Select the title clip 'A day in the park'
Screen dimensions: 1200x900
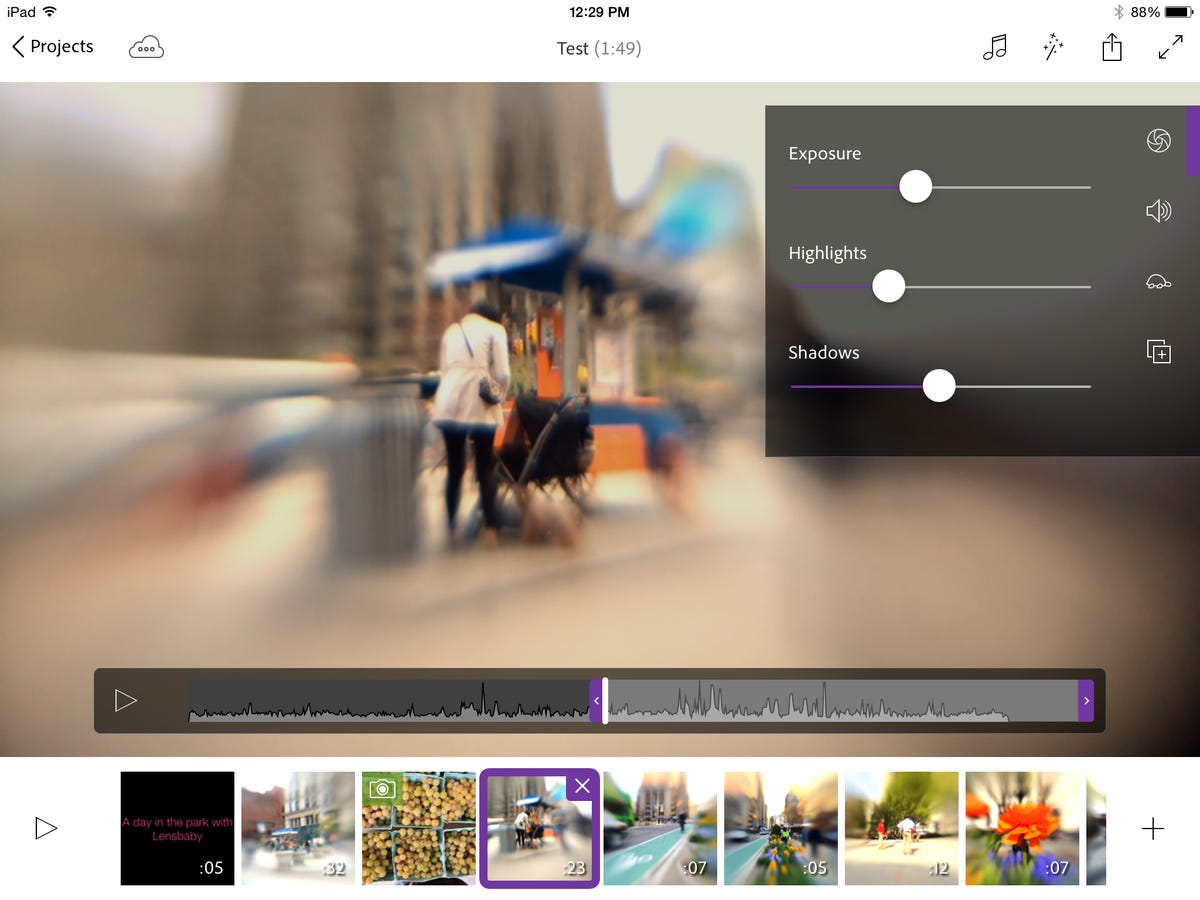(x=177, y=828)
